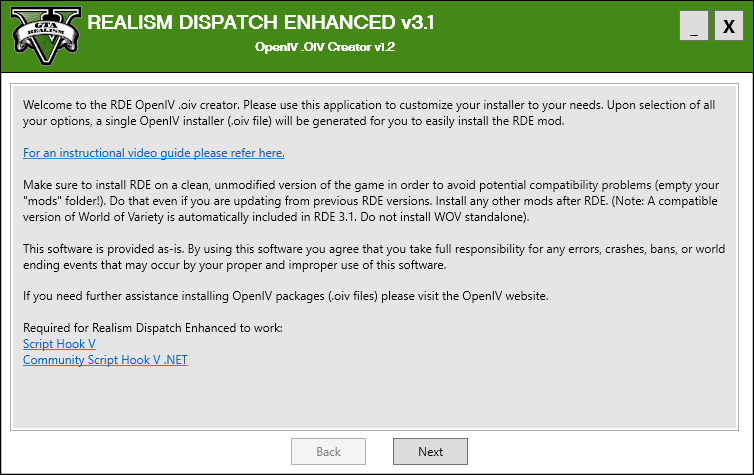Open the instructional video guide link
Image resolution: width=754 pixels, height=475 pixels.
(x=154, y=153)
